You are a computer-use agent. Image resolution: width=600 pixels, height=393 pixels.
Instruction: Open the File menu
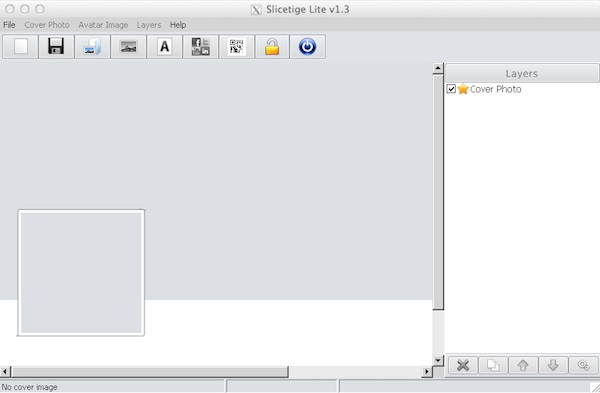pos(9,25)
